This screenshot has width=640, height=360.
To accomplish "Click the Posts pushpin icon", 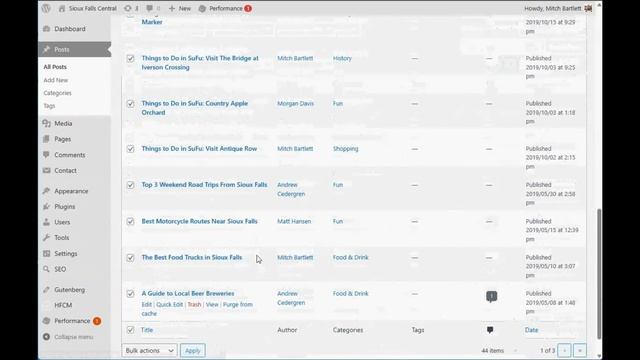I will pos(47,49).
